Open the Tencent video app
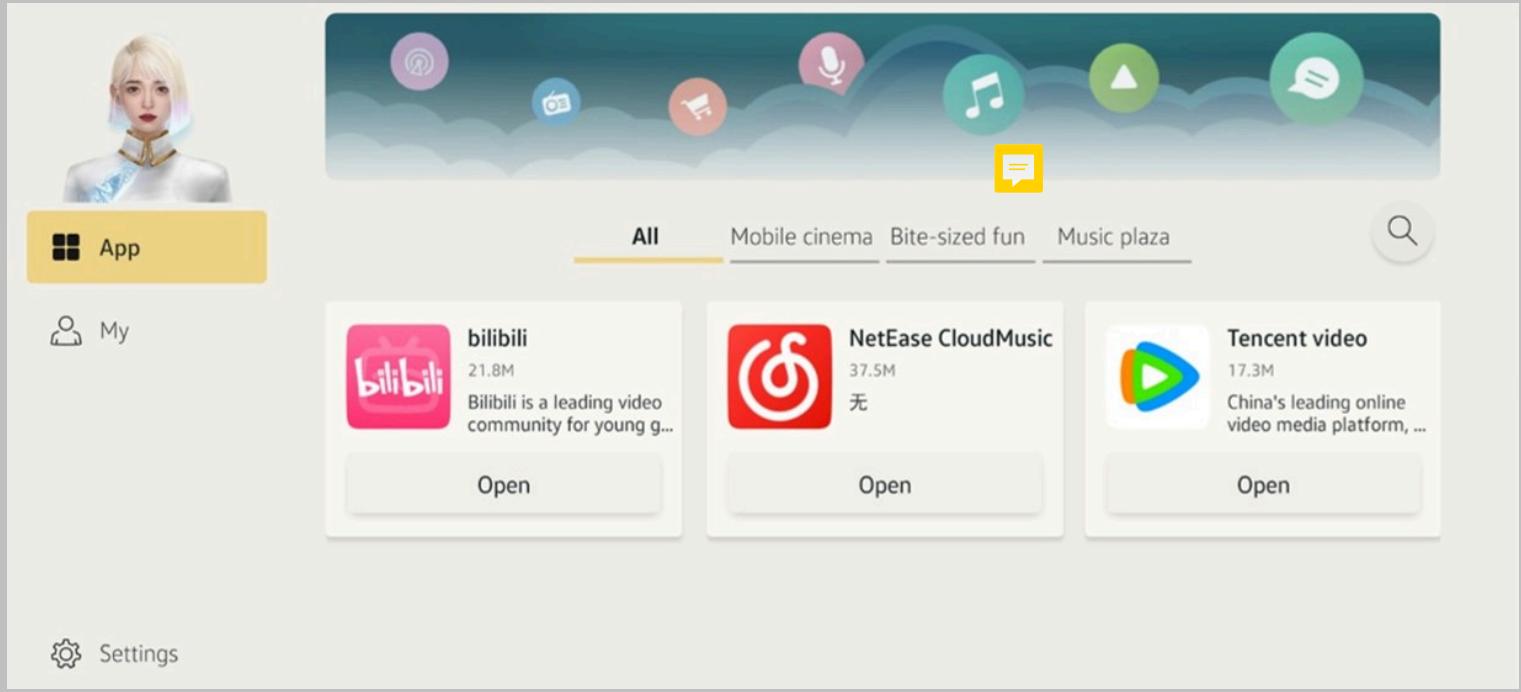Viewport: 1521px width, 692px height. 1263,485
